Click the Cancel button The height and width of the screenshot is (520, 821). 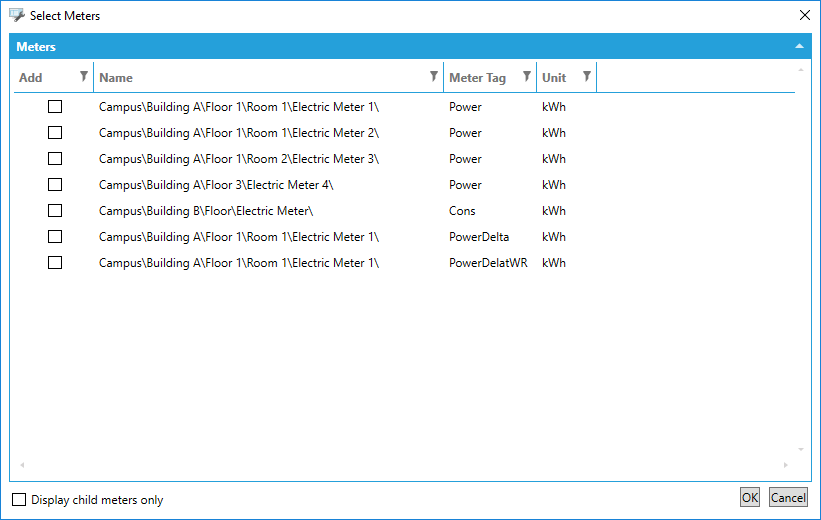788,498
